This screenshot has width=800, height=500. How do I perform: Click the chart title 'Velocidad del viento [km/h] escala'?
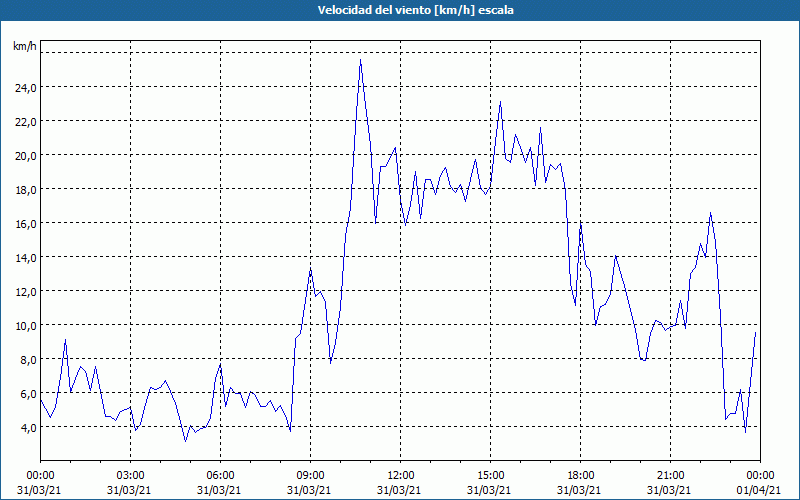coord(415,10)
